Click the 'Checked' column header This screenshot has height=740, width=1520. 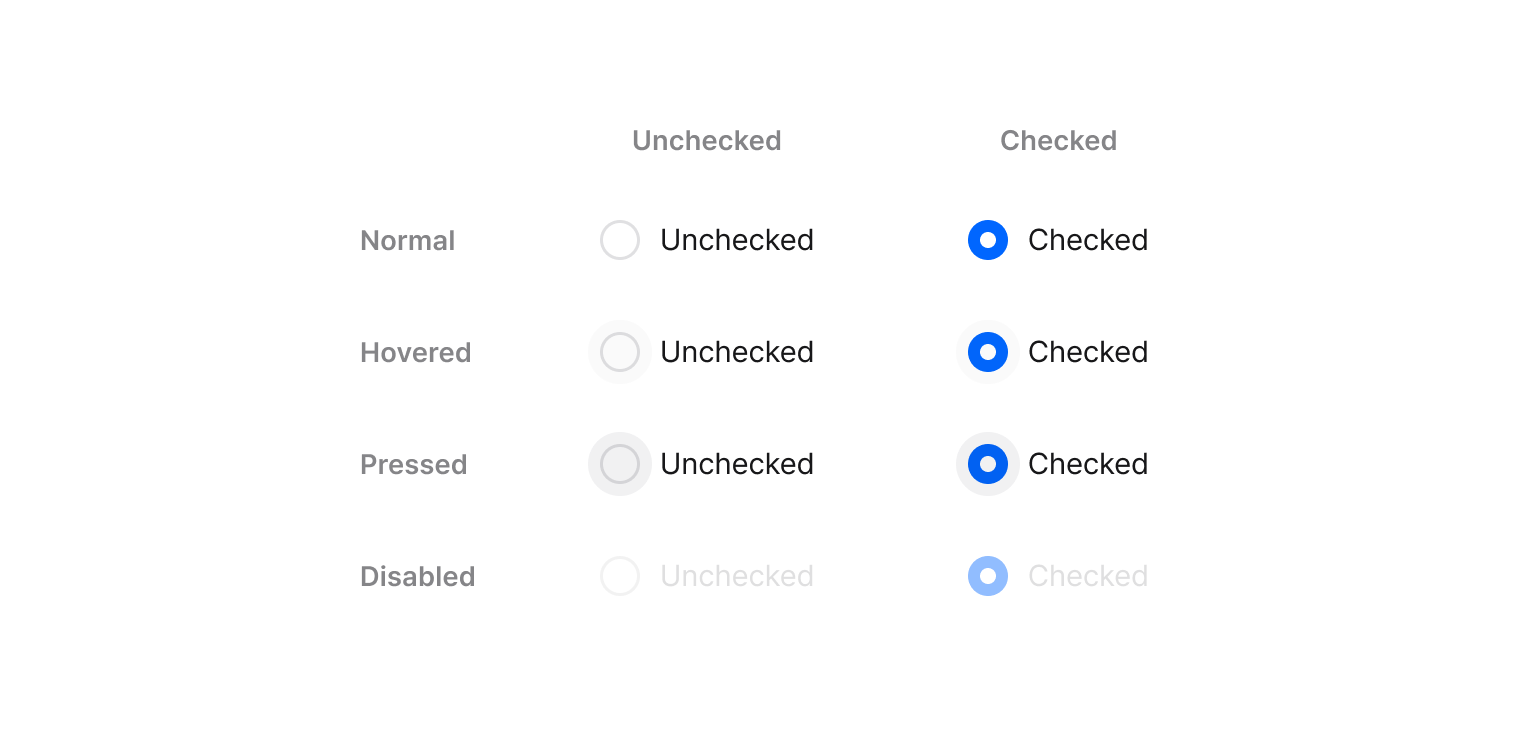(1058, 141)
